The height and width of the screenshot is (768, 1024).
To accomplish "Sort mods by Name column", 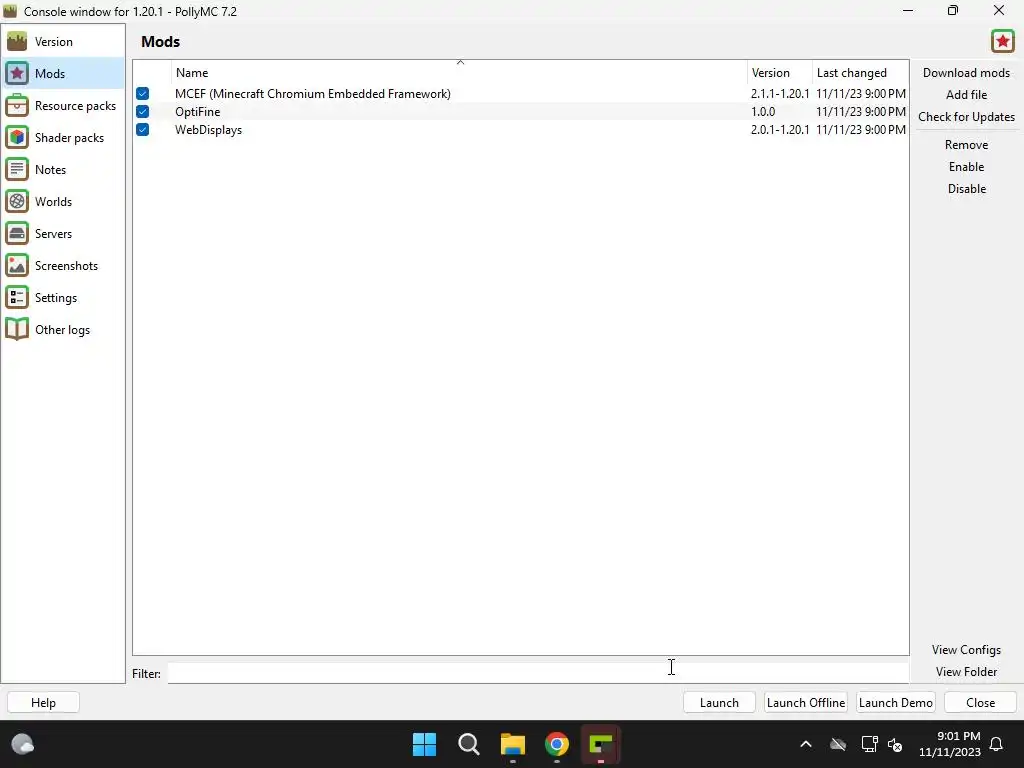I will [x=459, y=72].
